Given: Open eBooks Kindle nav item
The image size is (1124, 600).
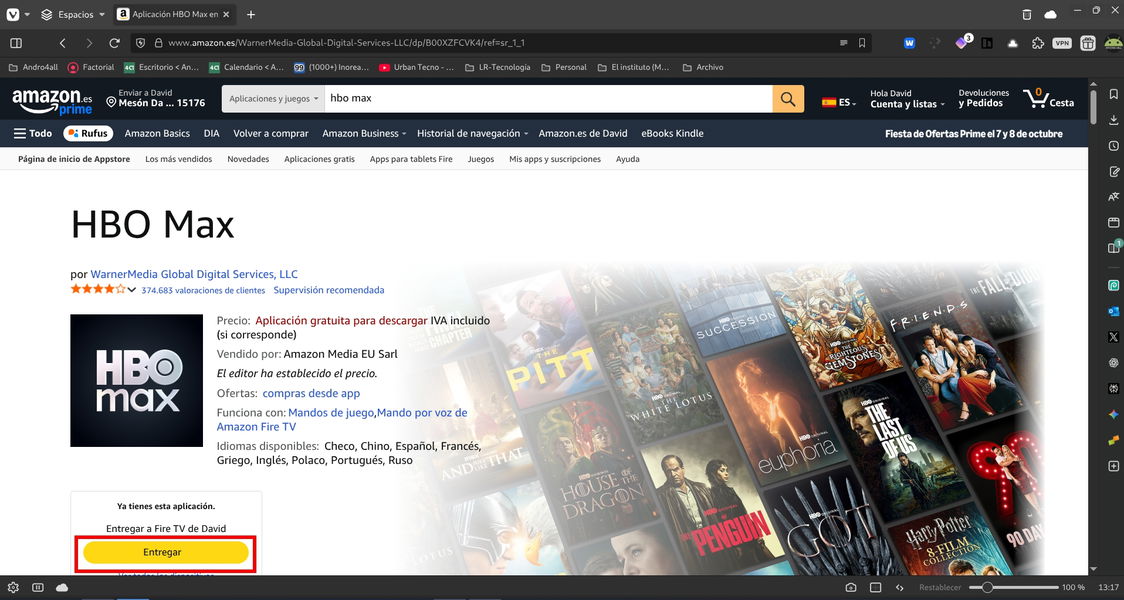Looking at the screenshot, I should point(672,133).
